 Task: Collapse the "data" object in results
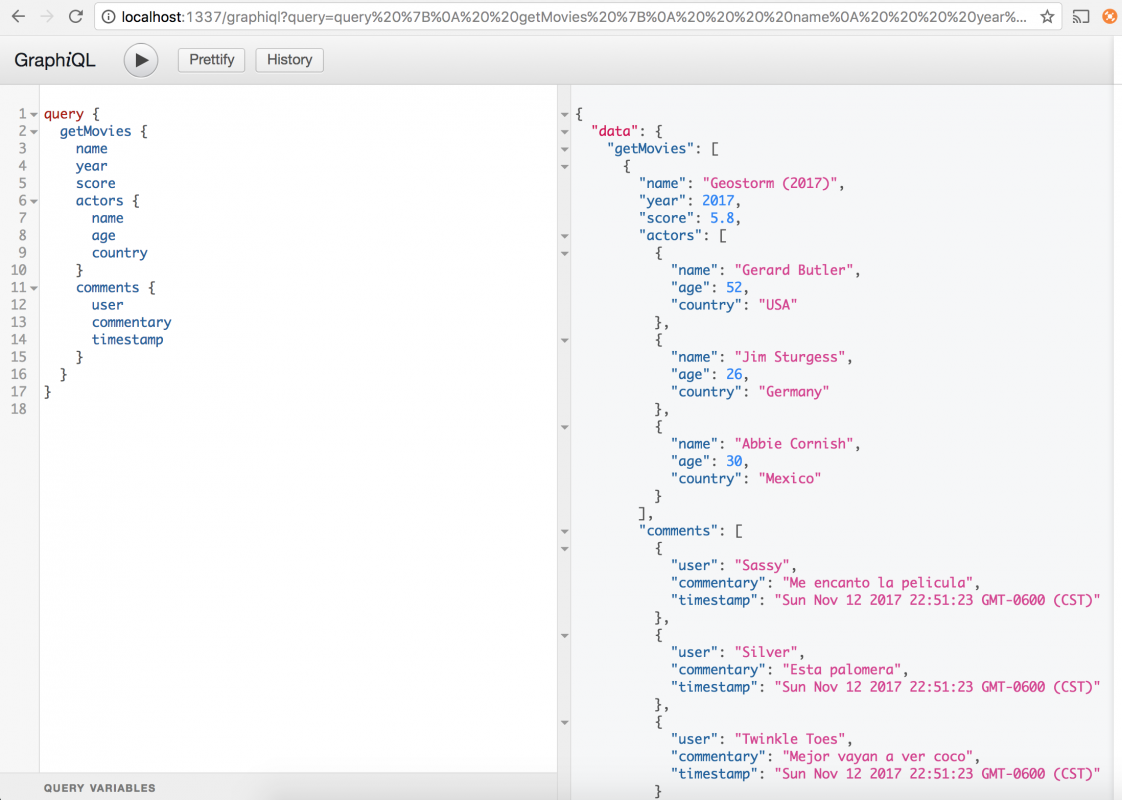click(x=565, y=132)
